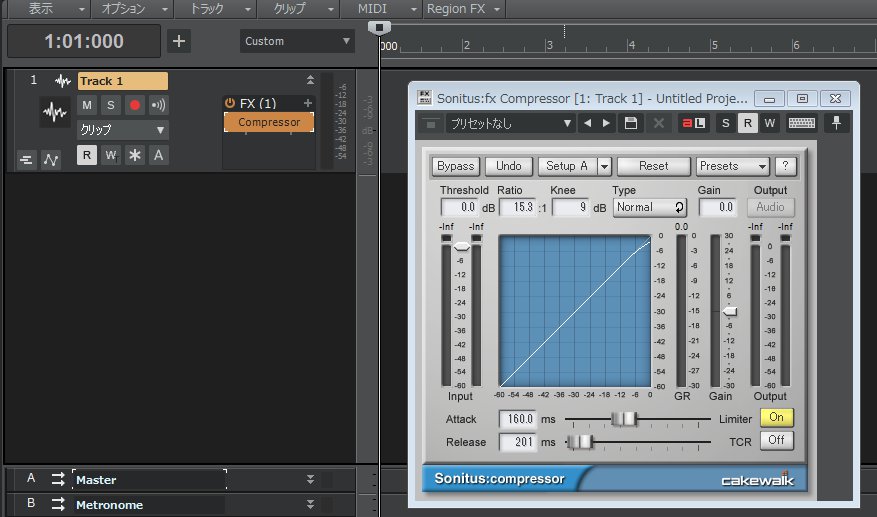Screen dimensions: 877x517
Task: Open compressor help question mark
Action: (785, 166)
